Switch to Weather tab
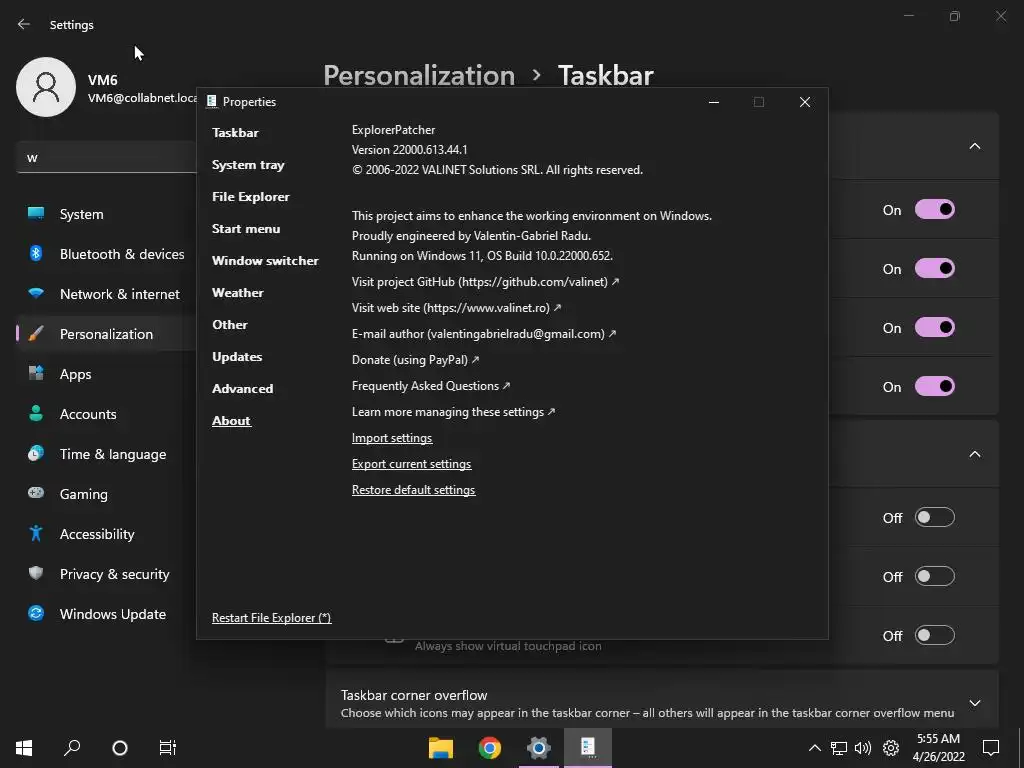The image size is (1024, 768). click(x=238, y=293)
